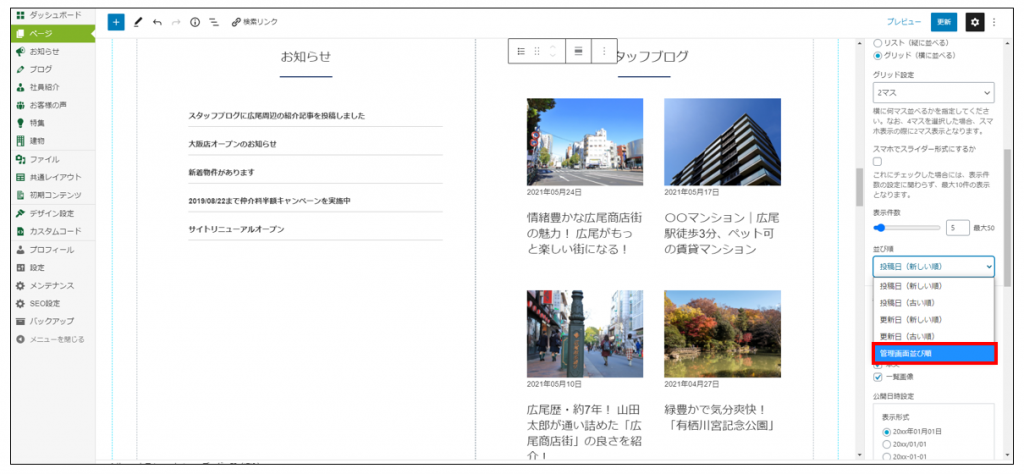Image resolution: width=1024 pixels, height=474 pixels.
Task: Click the blue 更新 button
Action: tap(942, 21)
